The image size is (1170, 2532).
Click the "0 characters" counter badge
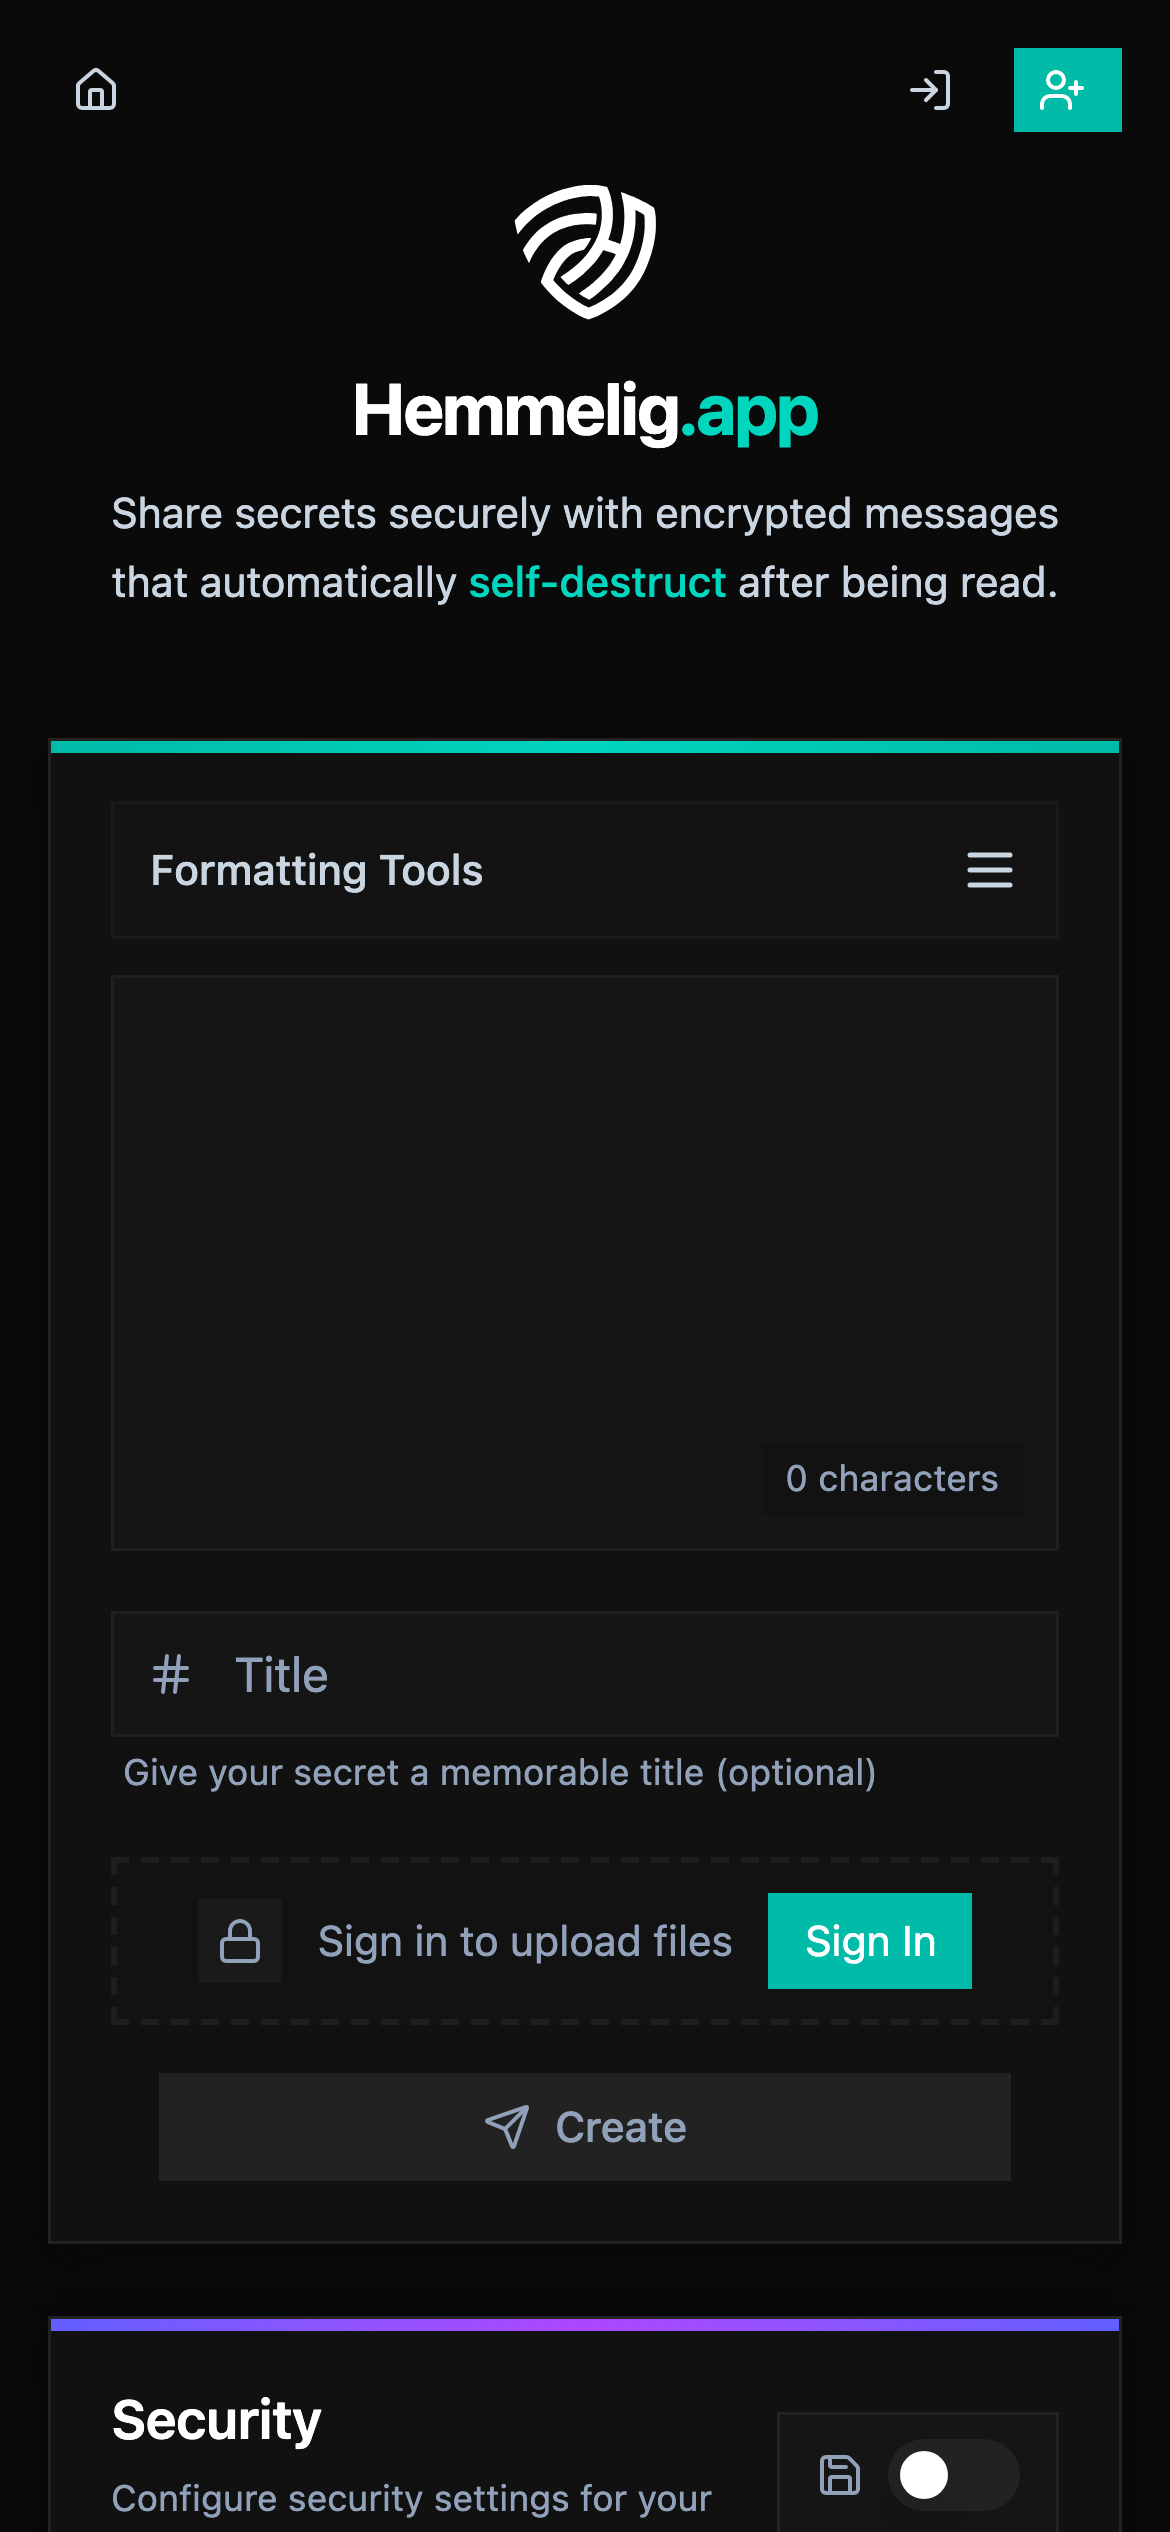point(892,1478)
